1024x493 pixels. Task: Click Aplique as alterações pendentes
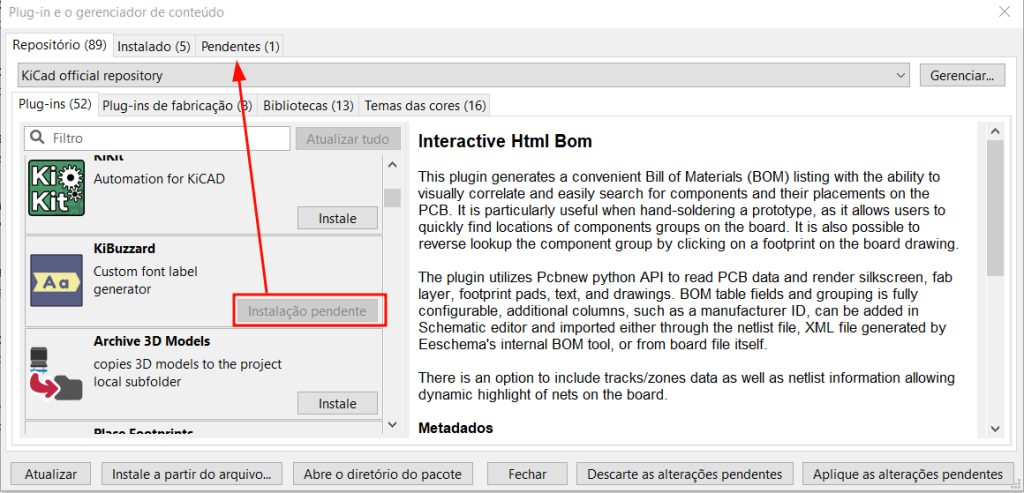pyautogui.click(x=908, y=474)
